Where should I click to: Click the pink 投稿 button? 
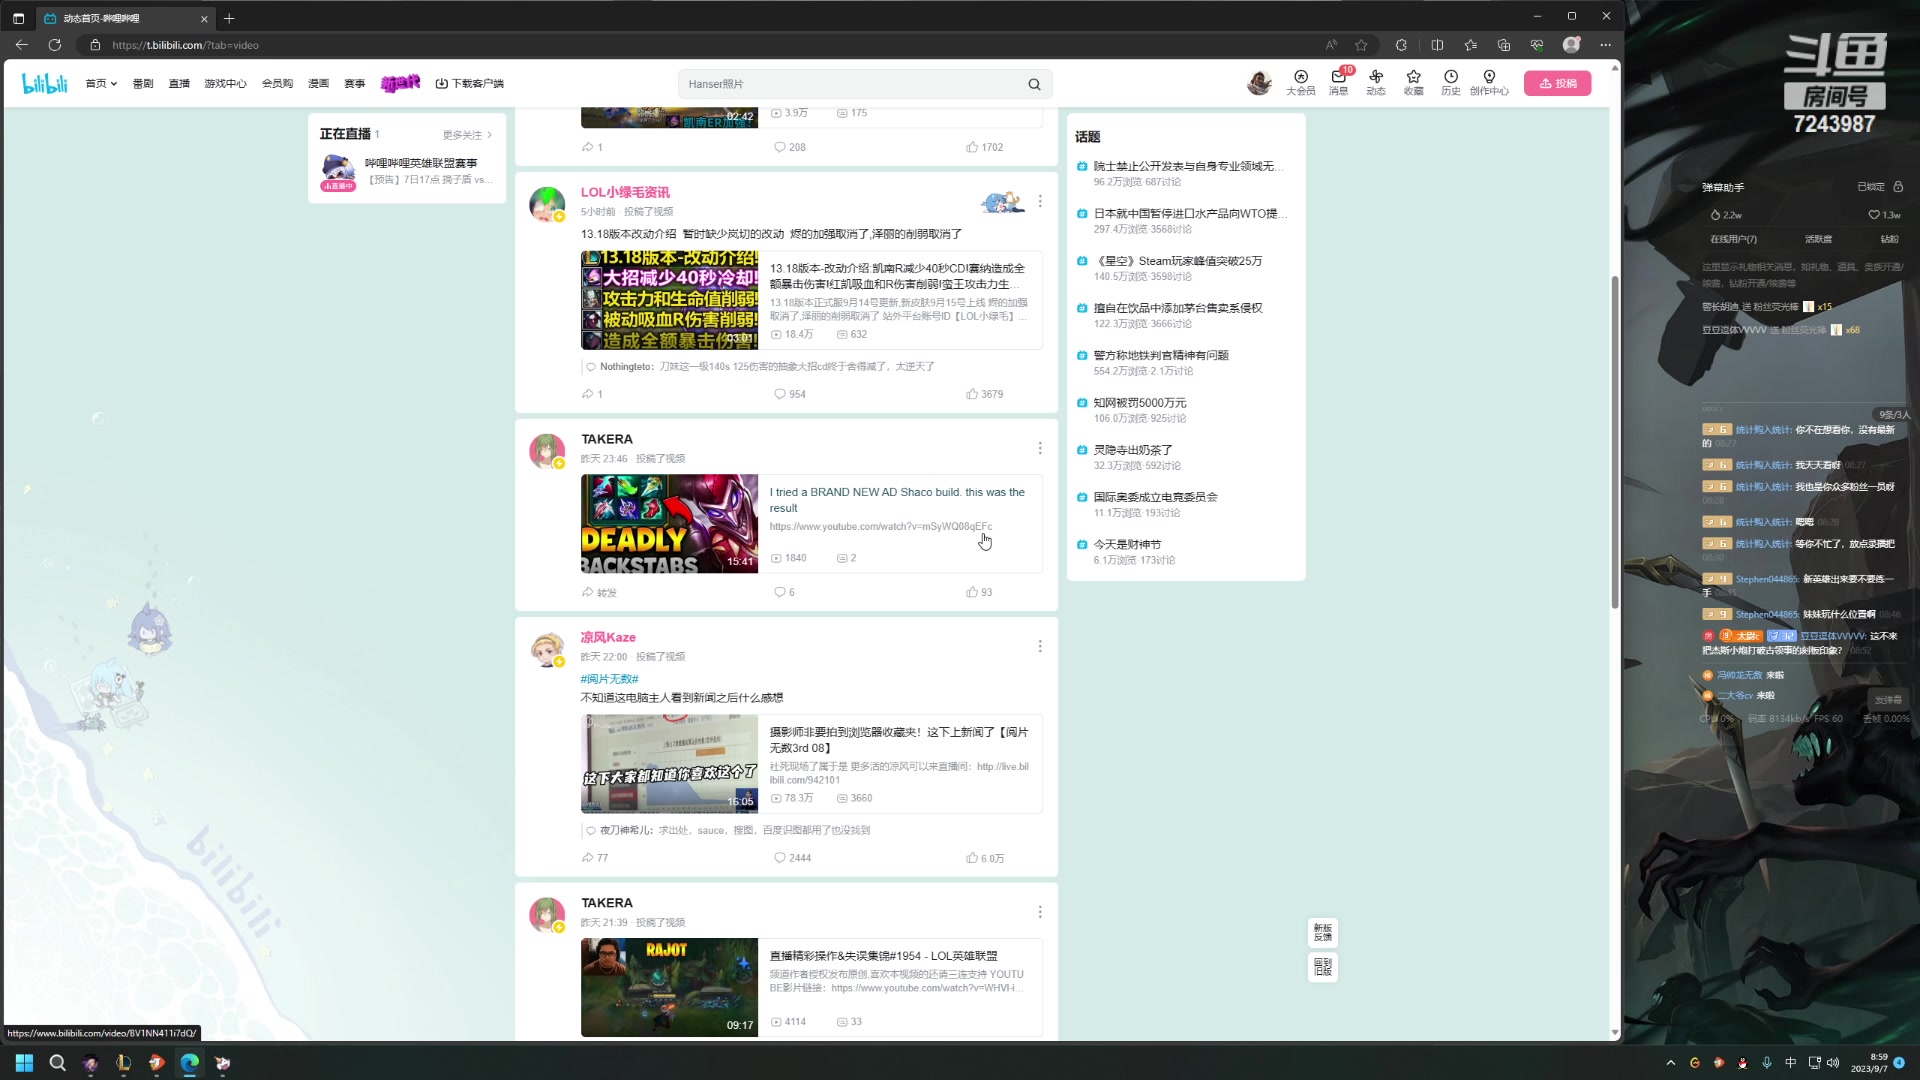(x=1557, y=83)
